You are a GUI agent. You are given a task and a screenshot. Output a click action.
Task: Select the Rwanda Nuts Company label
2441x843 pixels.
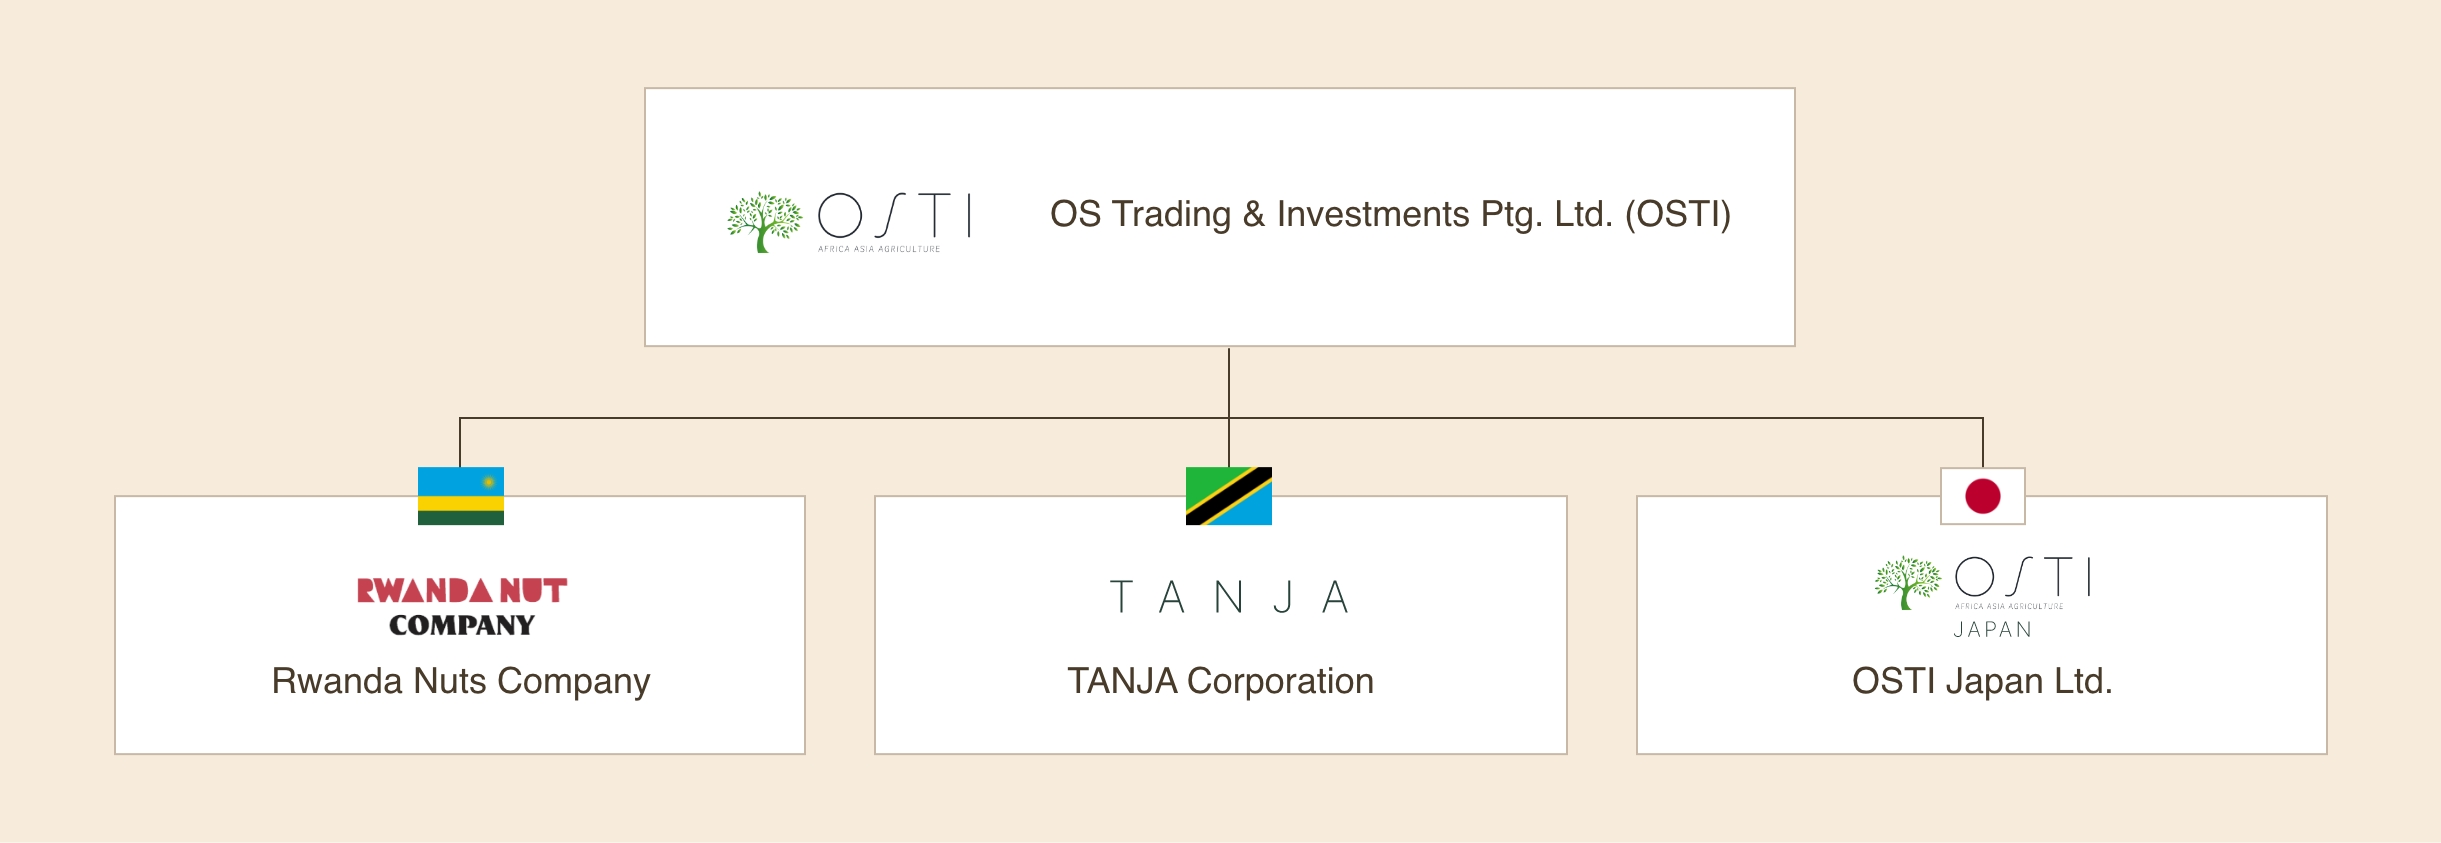461,681
